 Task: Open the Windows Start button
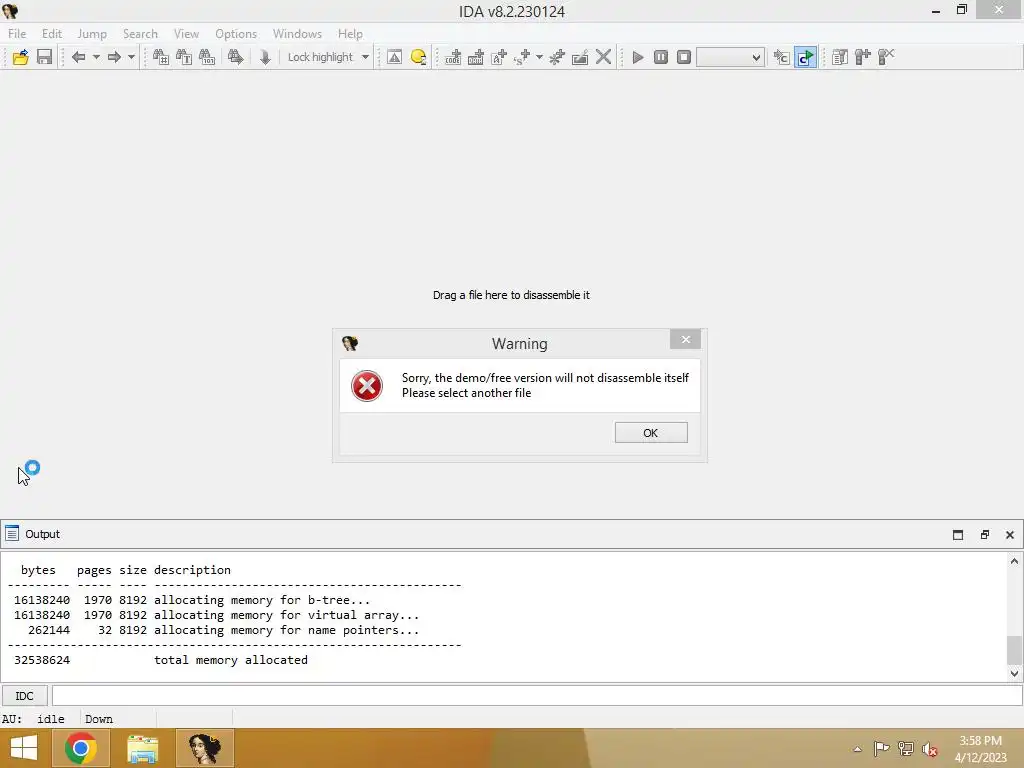[24, 748]
